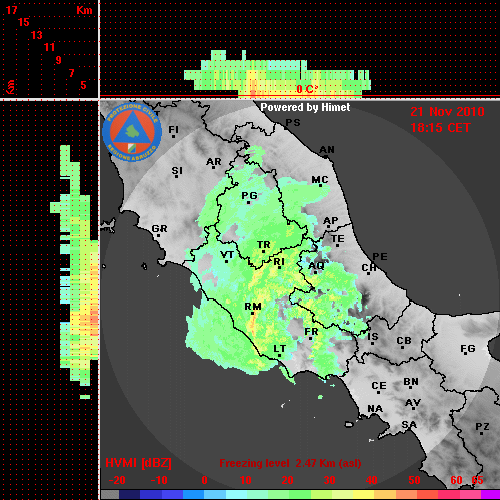This screenshot has height=500, width=500.
Task: Click the FR city label for Frosinone
Action: click(311, 332)
